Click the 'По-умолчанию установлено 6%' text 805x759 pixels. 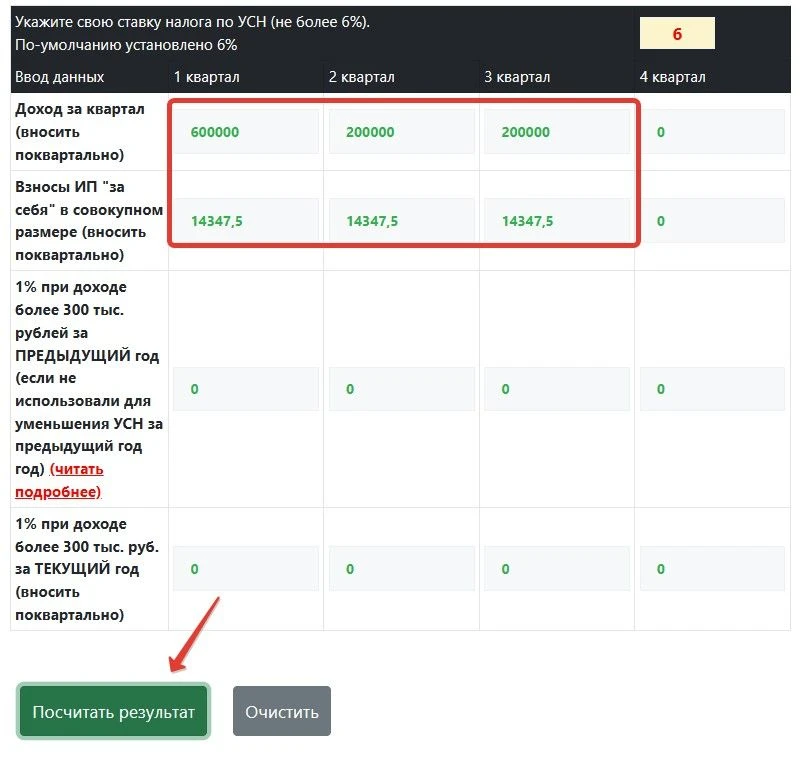(x=126, y=45)
